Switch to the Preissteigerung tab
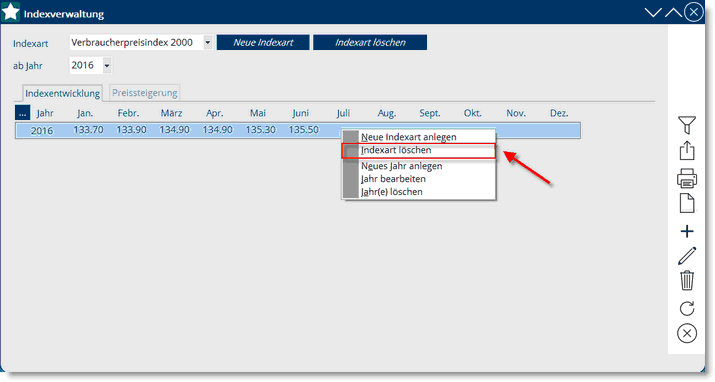The image size is (715, 382). click(x=145, y=93)
